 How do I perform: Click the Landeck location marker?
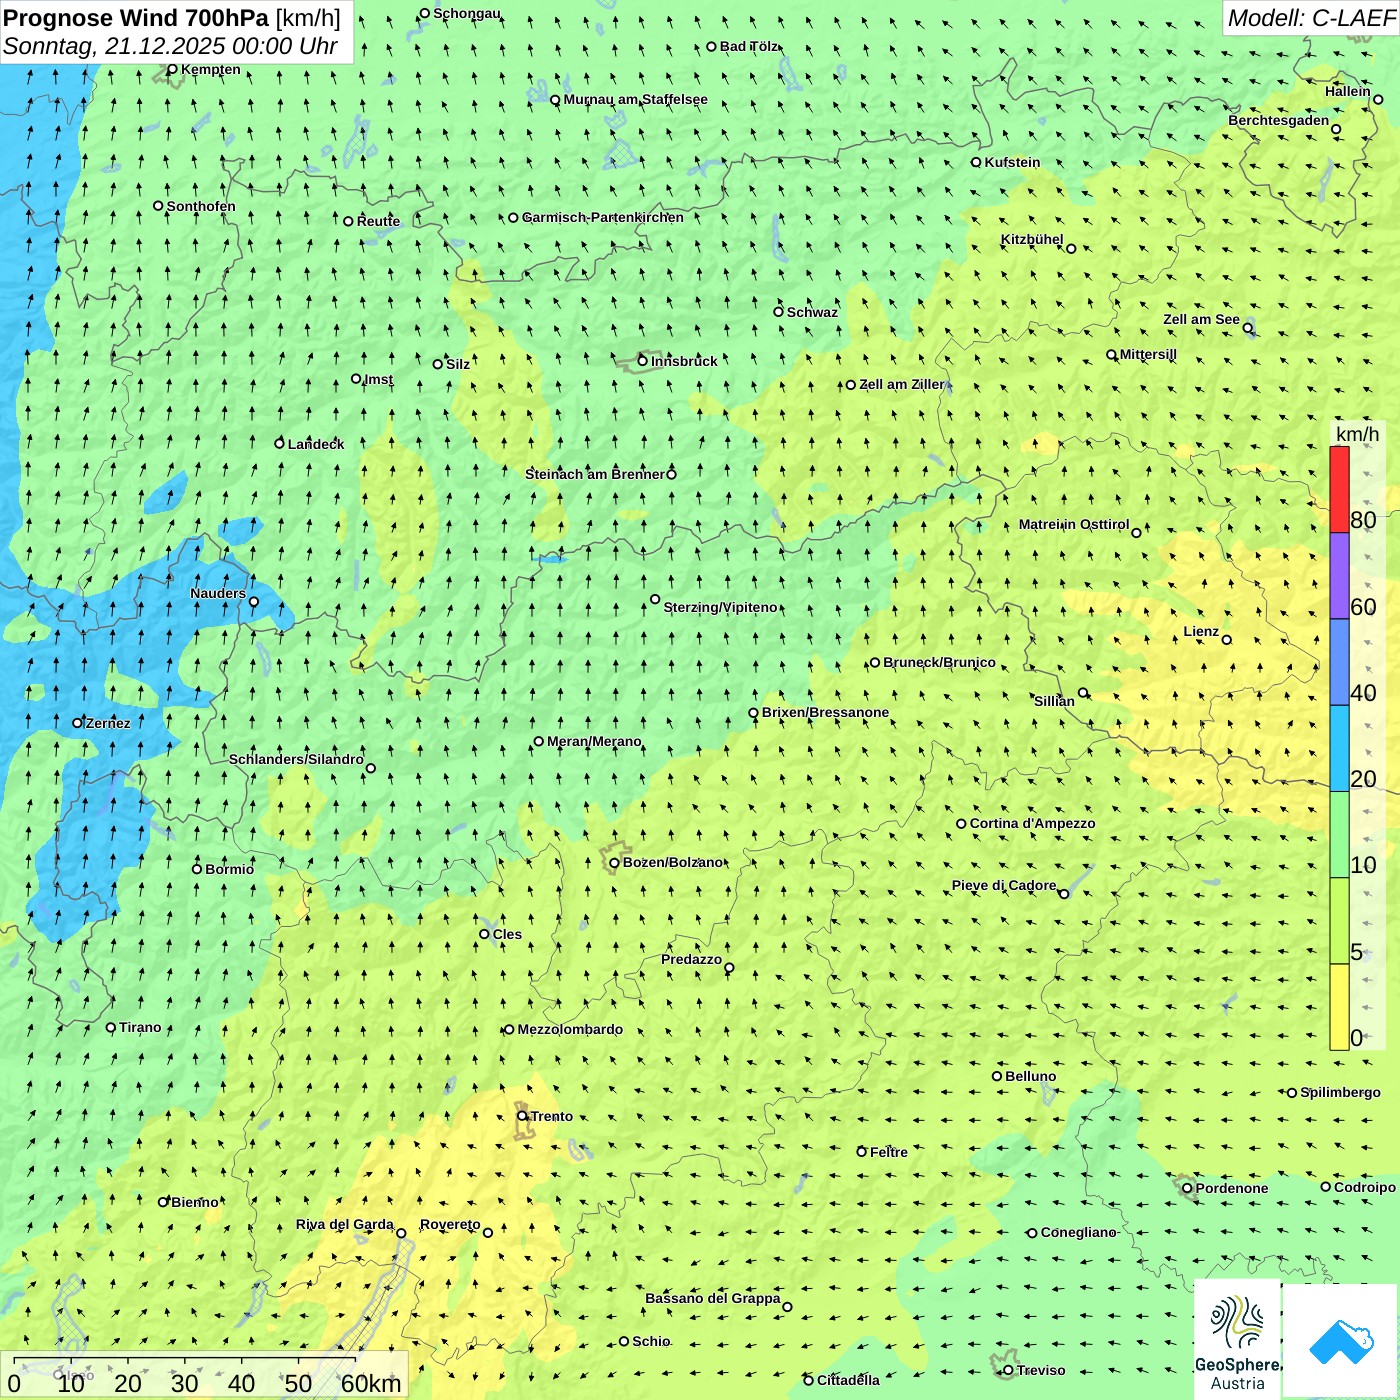(x=280, y=443)
